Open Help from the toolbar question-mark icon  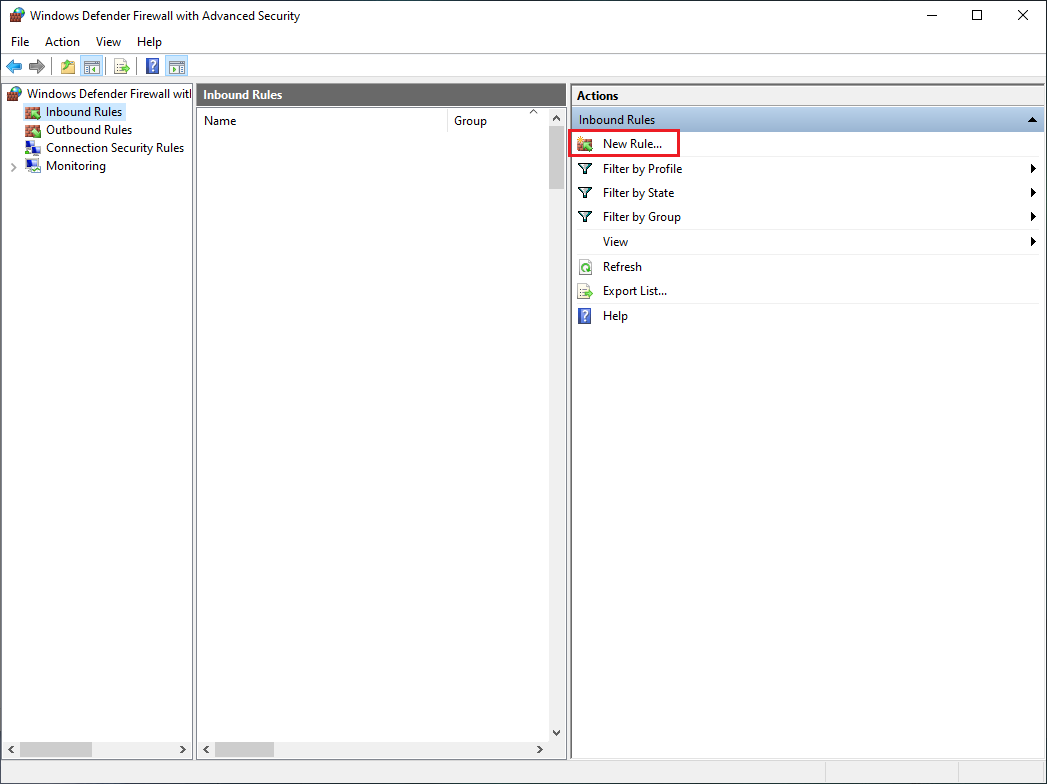pyautogui.click(x=153, y=66)
